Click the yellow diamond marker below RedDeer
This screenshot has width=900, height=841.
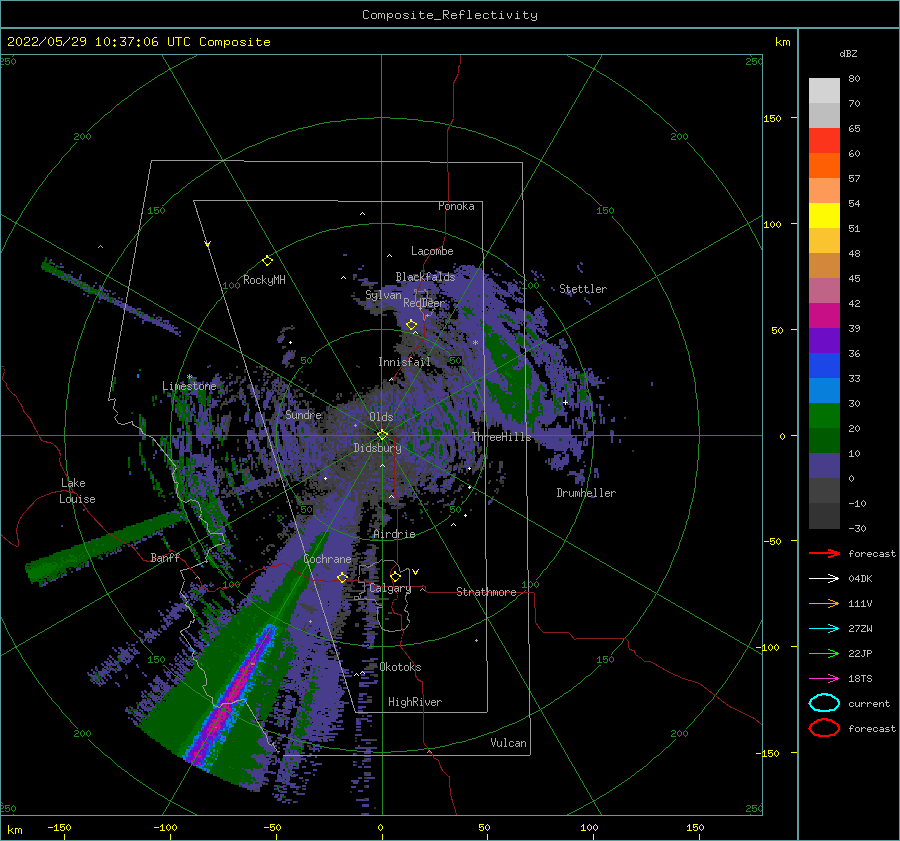[411, 325]
